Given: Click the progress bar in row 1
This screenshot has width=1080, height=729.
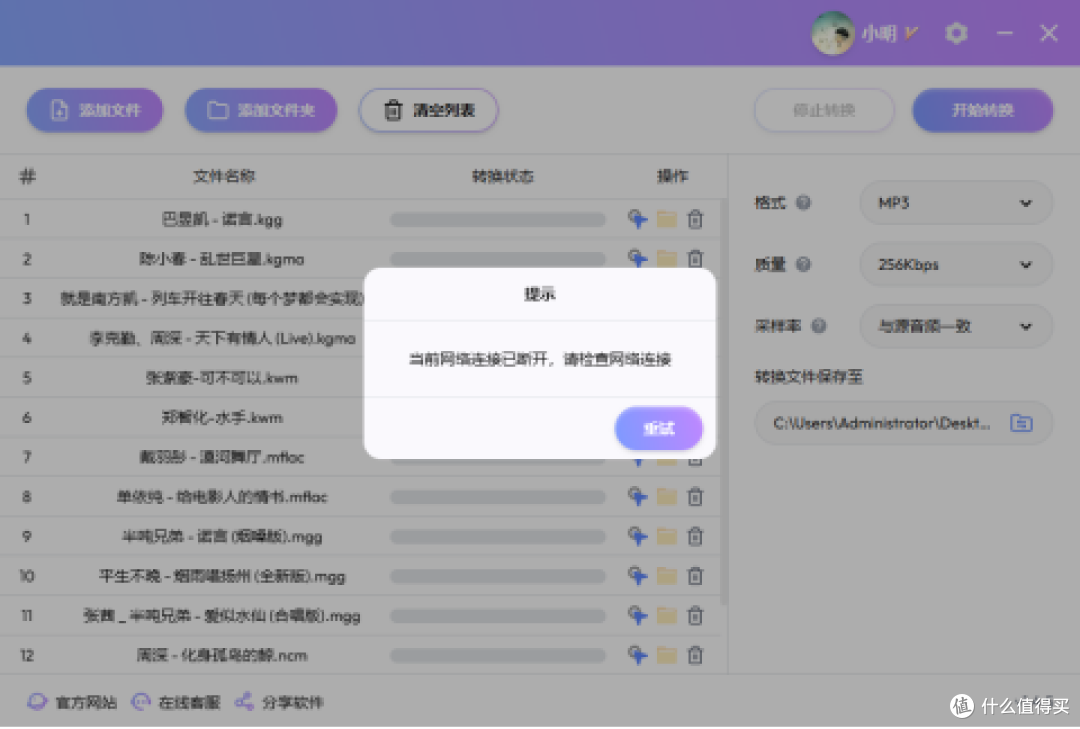Looking at the screenshot, I should [x=498, y=220].
